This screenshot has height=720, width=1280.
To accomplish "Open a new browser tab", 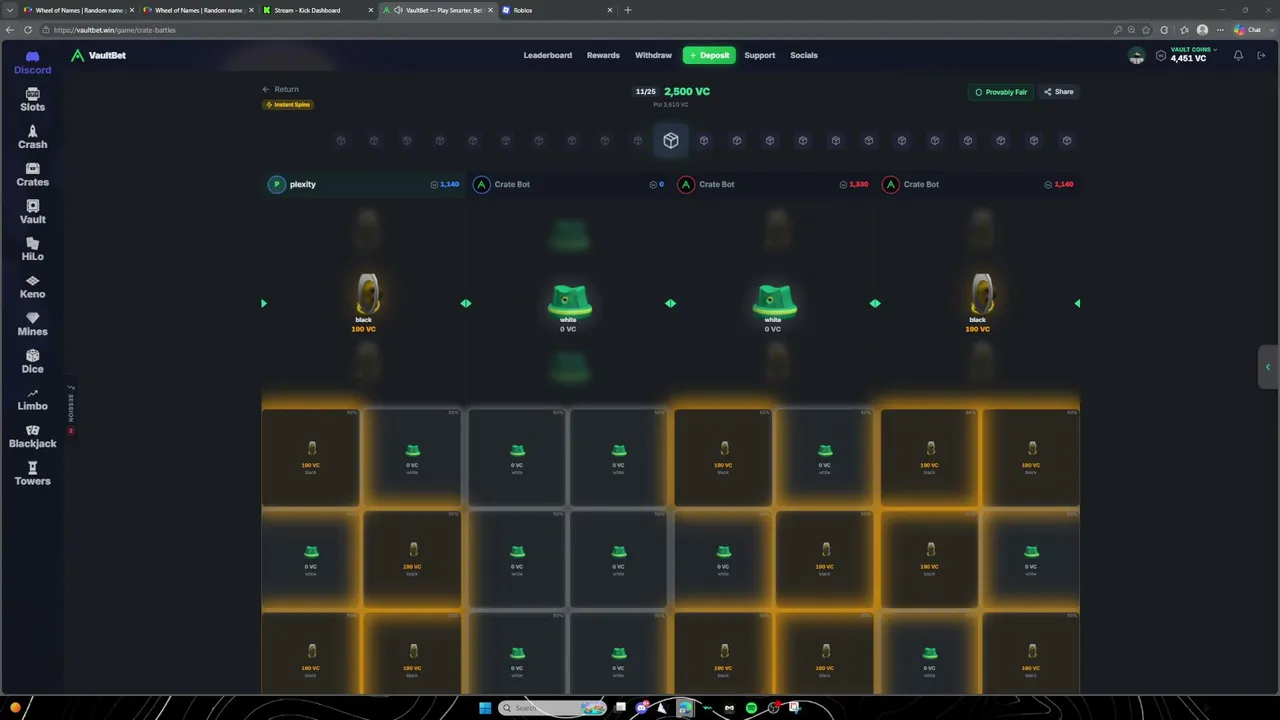I will click(628, 10).
